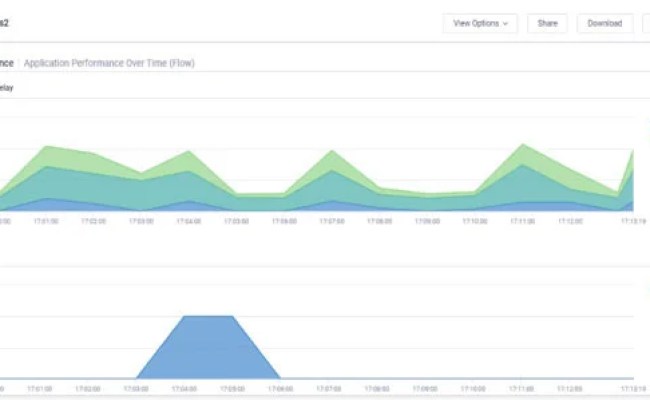Click the 17:13:19 label on the stacked chart axis

[633, 221]
